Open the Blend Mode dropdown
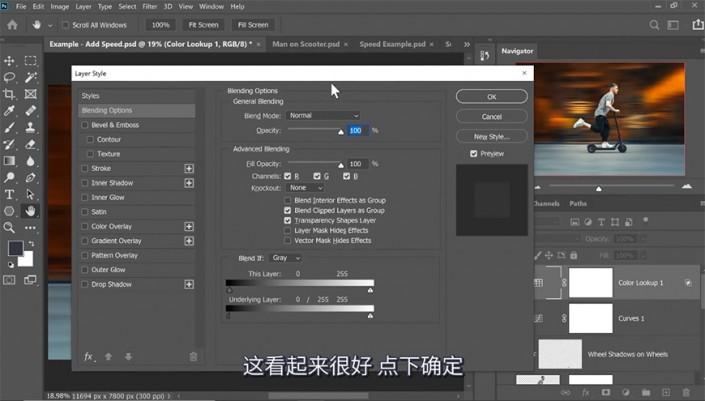The height and width of the screenshot is (401, 705). point(323,116)
